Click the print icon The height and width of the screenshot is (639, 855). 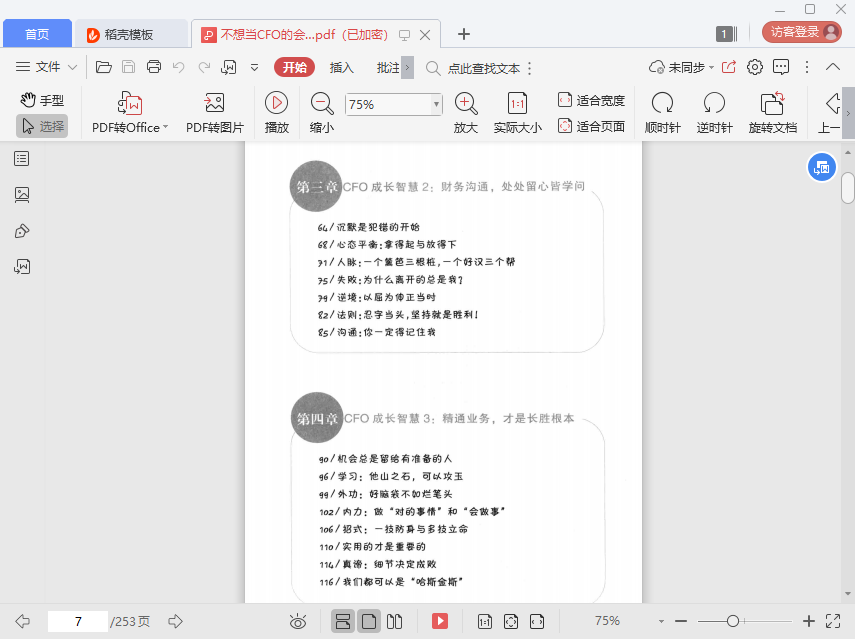coord(154,67)
